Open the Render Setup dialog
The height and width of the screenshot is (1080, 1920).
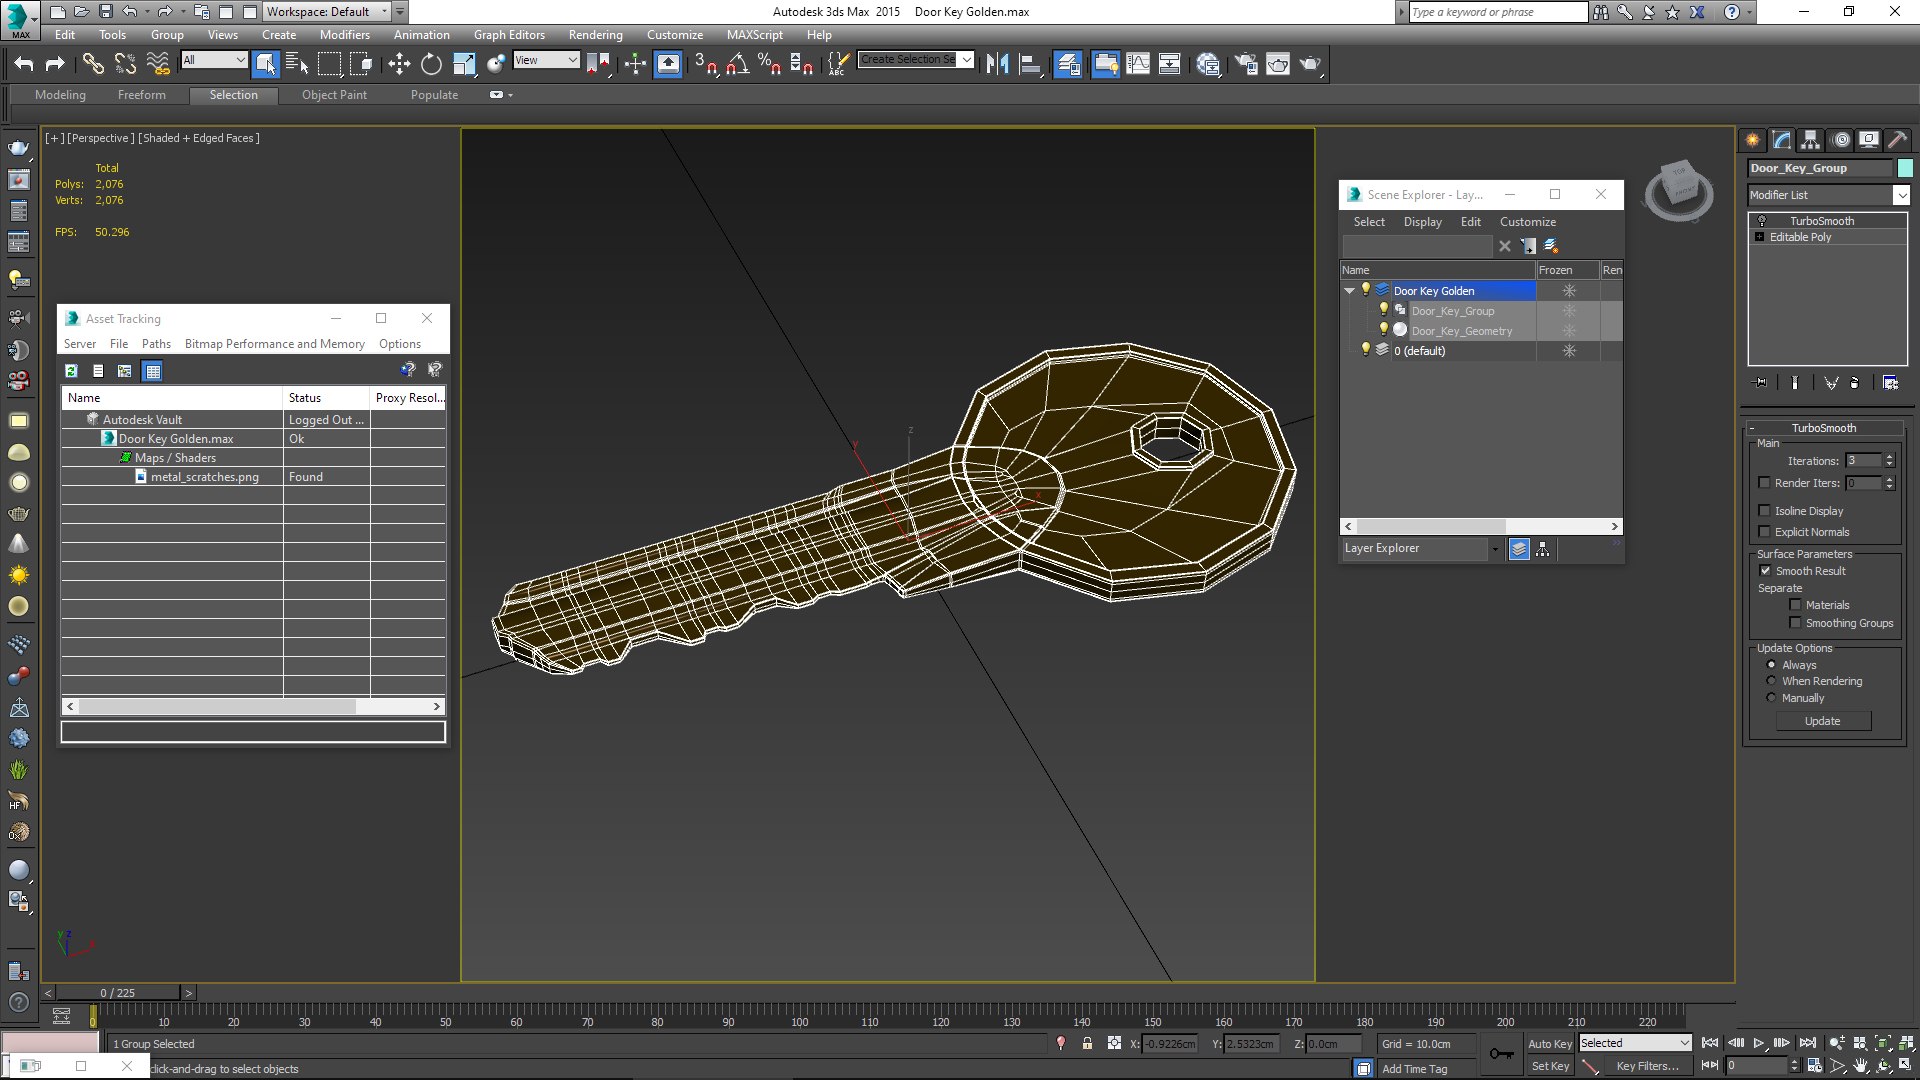point(1246,64)
